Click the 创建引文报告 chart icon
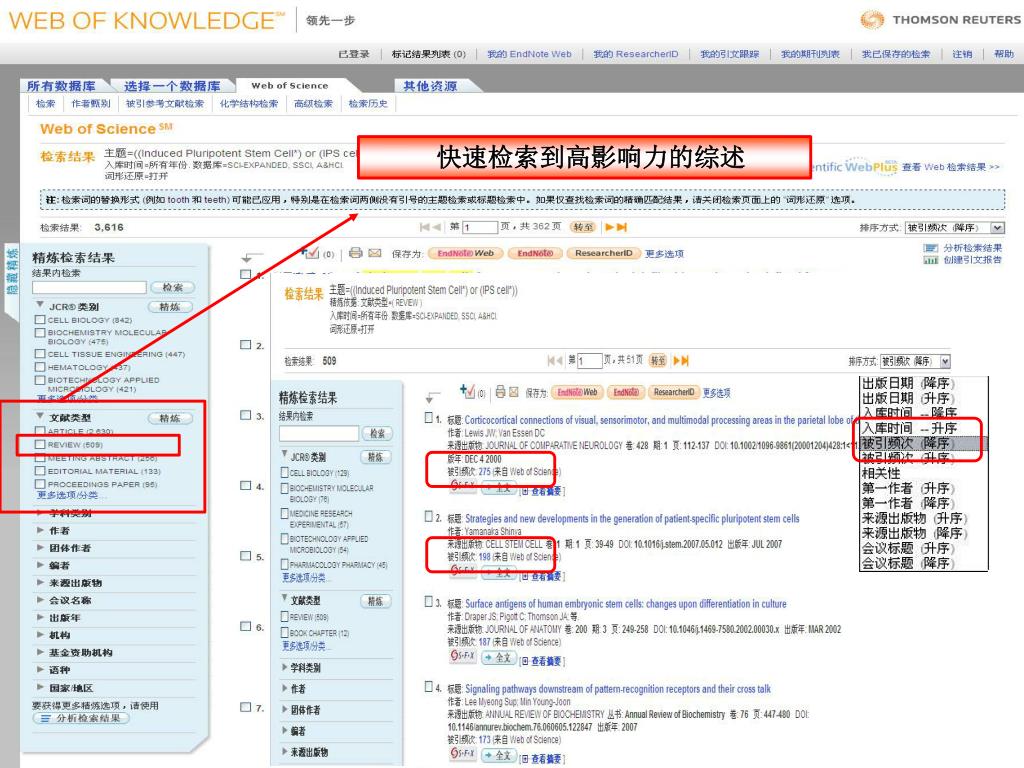This screenshot has height=768, width=1024. tap(931, 260)
